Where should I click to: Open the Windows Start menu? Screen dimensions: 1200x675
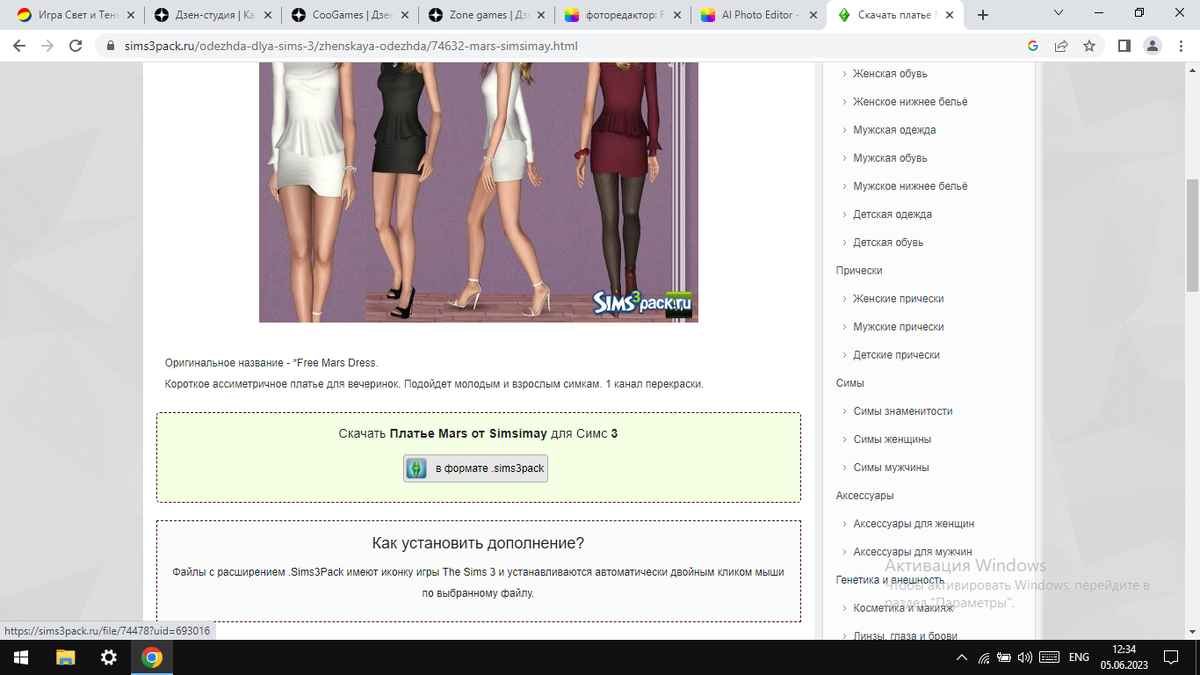coord(20,657)
